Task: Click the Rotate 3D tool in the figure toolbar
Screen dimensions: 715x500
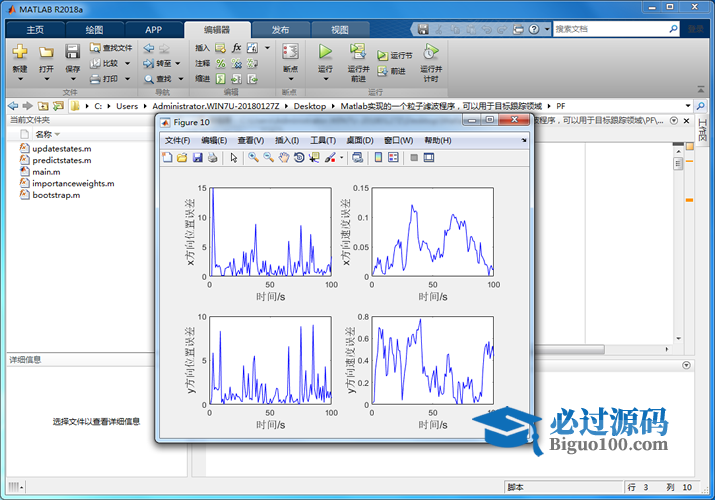Action: click(x=299, y=157)
